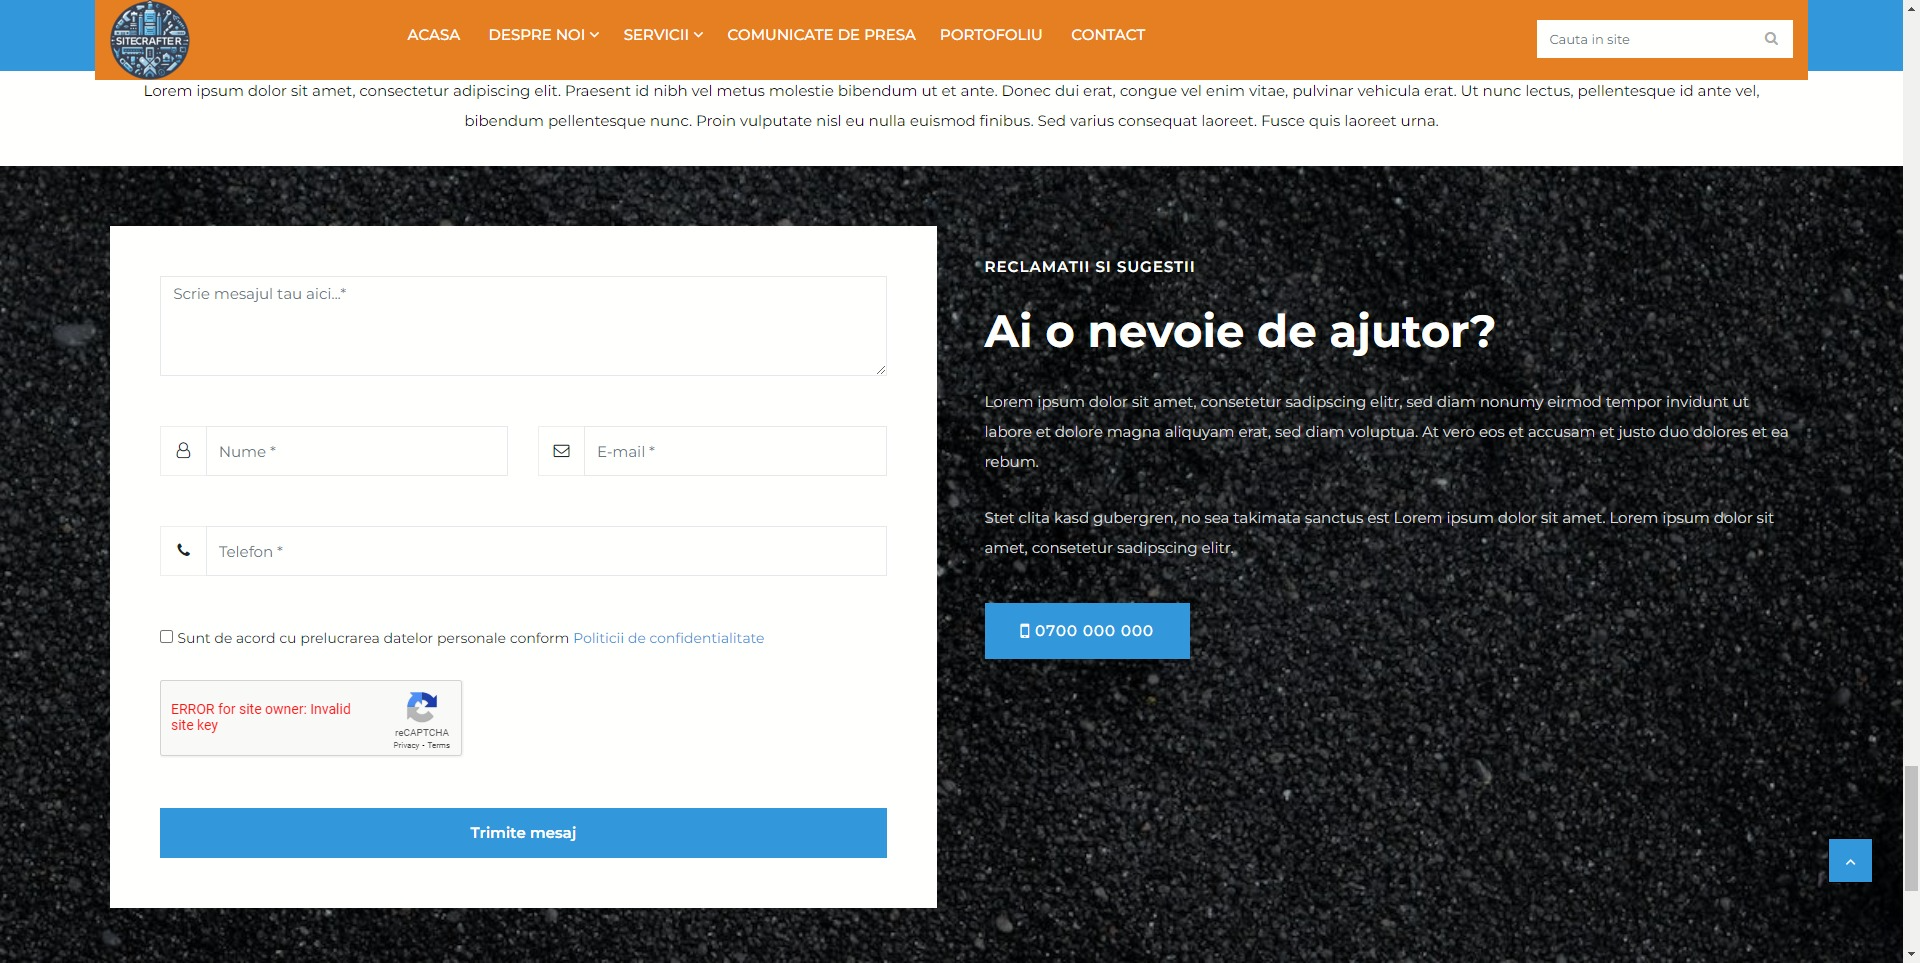Open Comunicate de Presa page
This screenshot has height=963, width=1920.
click(821, 35)
